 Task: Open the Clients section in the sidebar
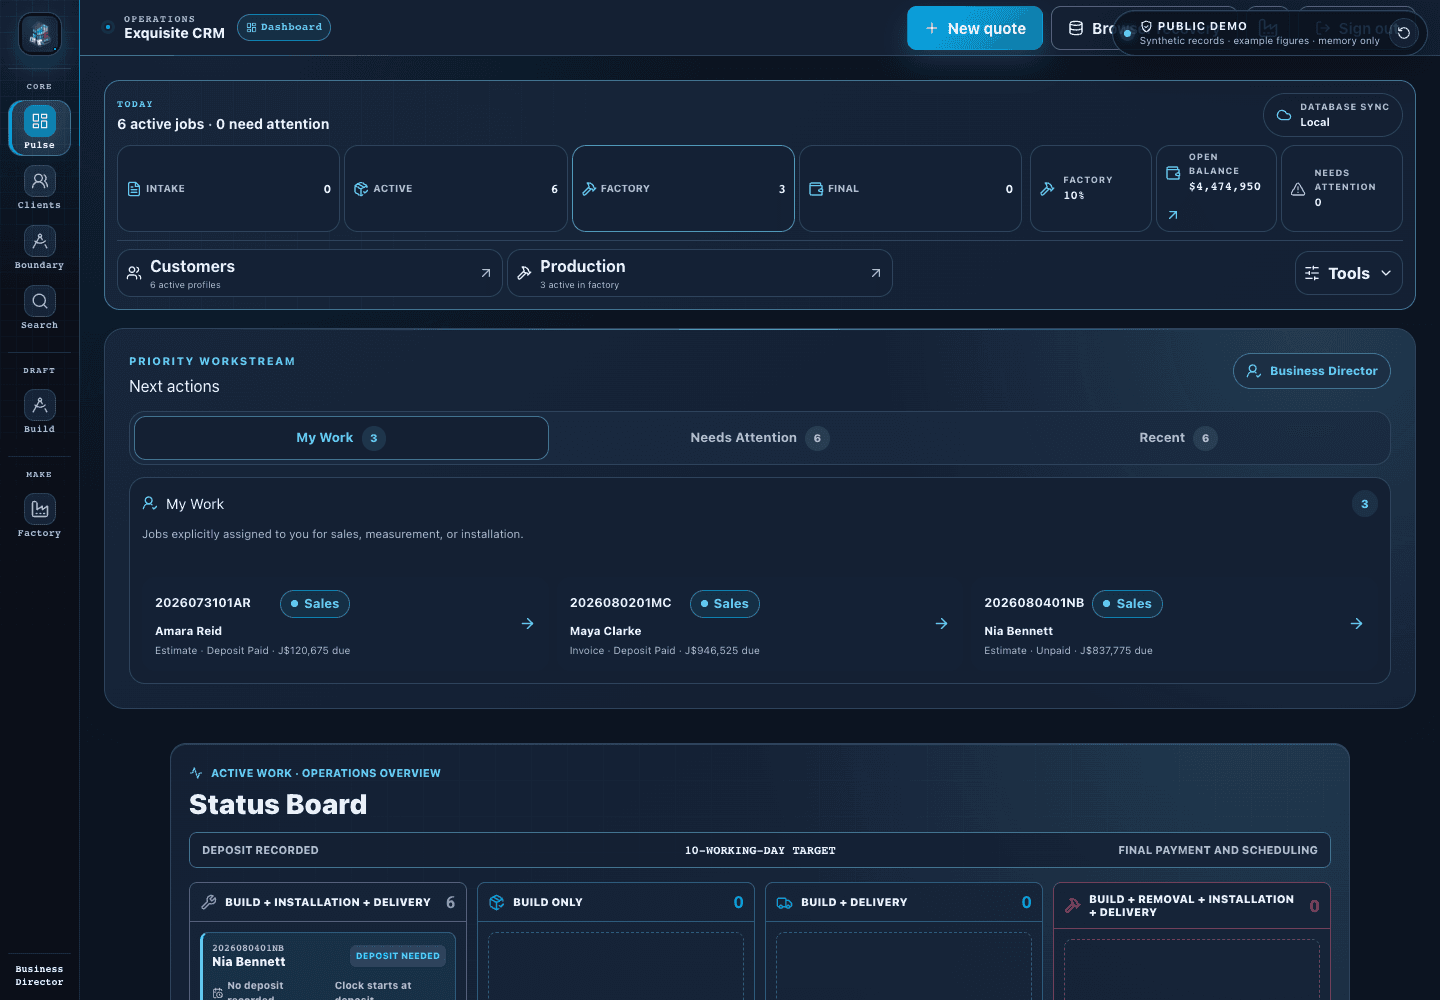[40, 188]
